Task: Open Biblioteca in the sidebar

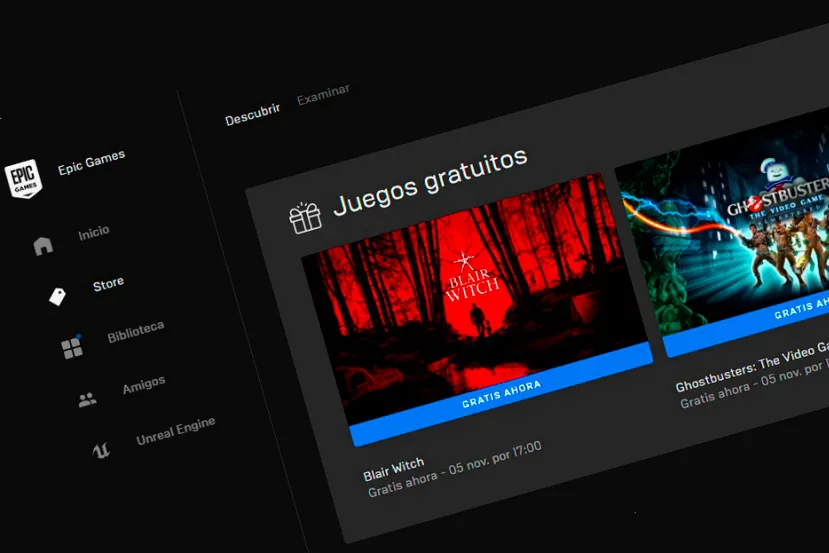Action: (136, 331)
